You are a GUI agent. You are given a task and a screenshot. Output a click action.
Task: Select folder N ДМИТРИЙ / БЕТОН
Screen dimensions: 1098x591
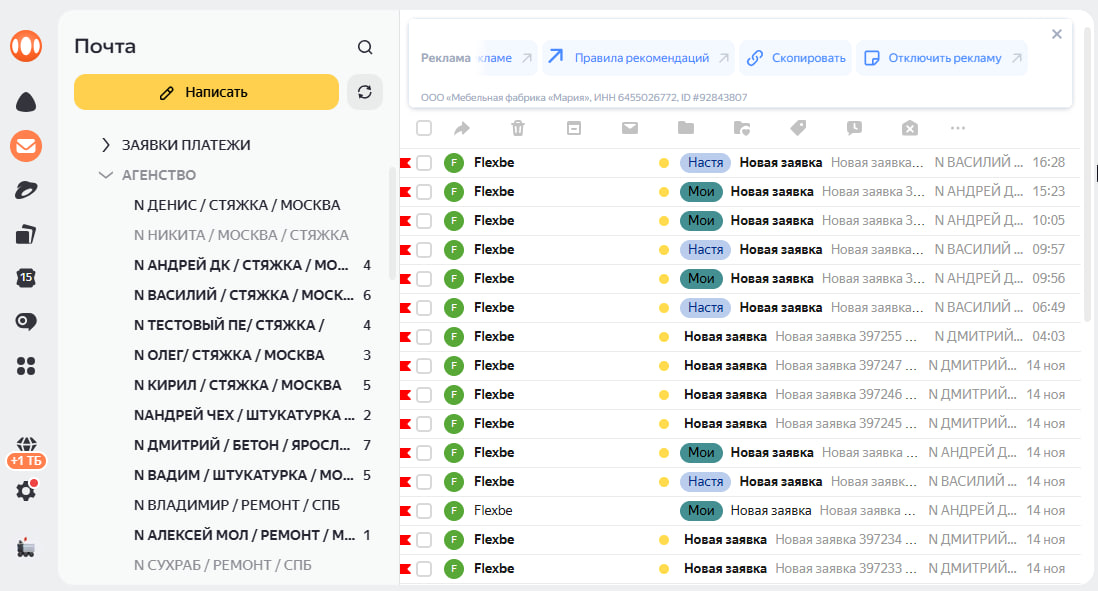coord(241,445)
